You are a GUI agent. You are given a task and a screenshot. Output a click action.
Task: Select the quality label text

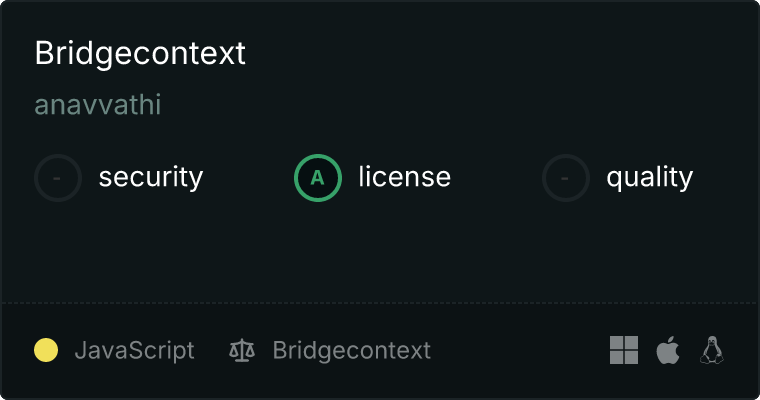tap(649, 178)
